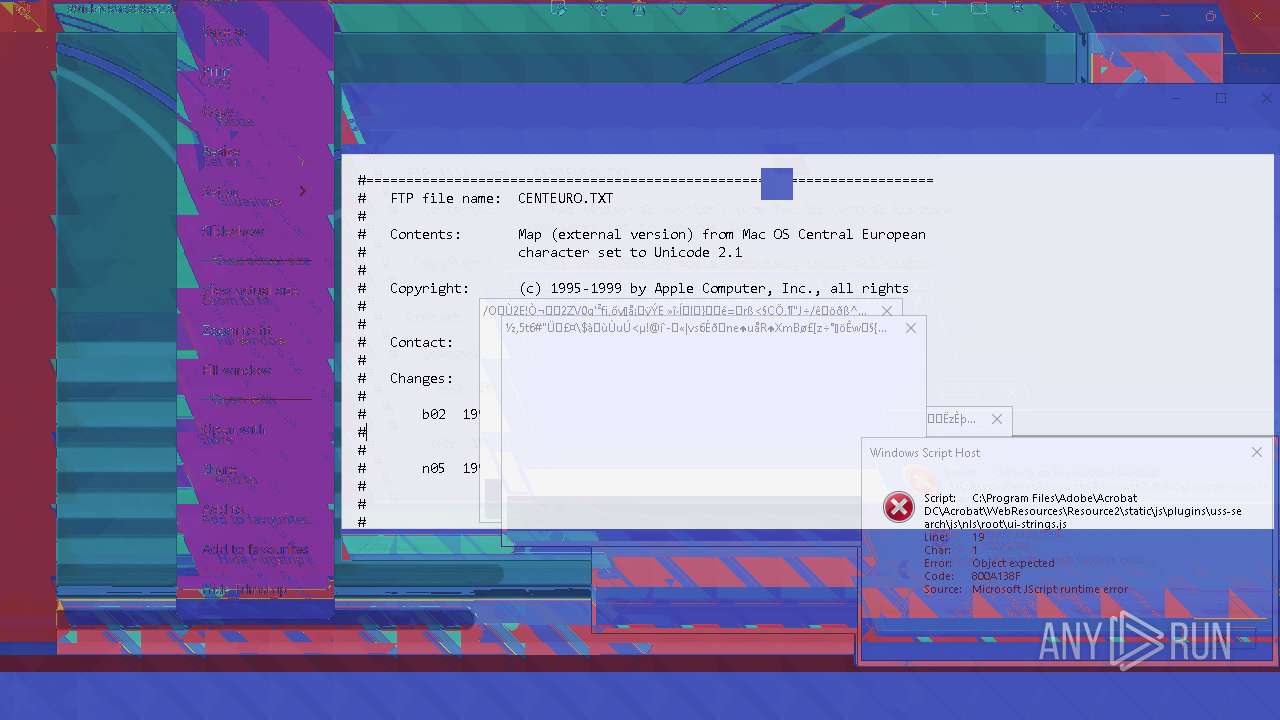
Task: Click the "Windows Script Host" dialog title
Action: (925, 453)
